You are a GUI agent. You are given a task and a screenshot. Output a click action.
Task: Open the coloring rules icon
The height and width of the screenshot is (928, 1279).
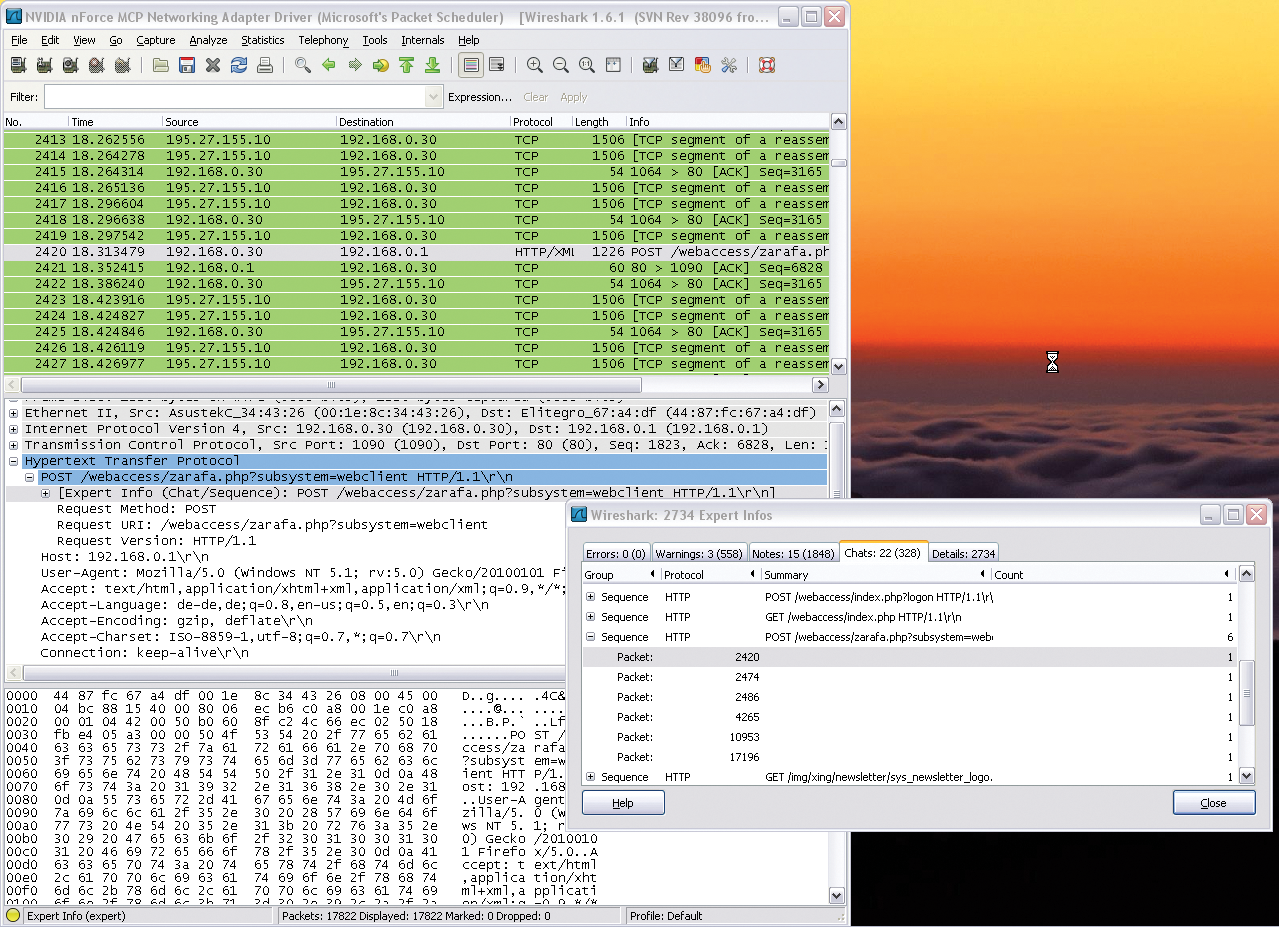(x=702, y=65)
